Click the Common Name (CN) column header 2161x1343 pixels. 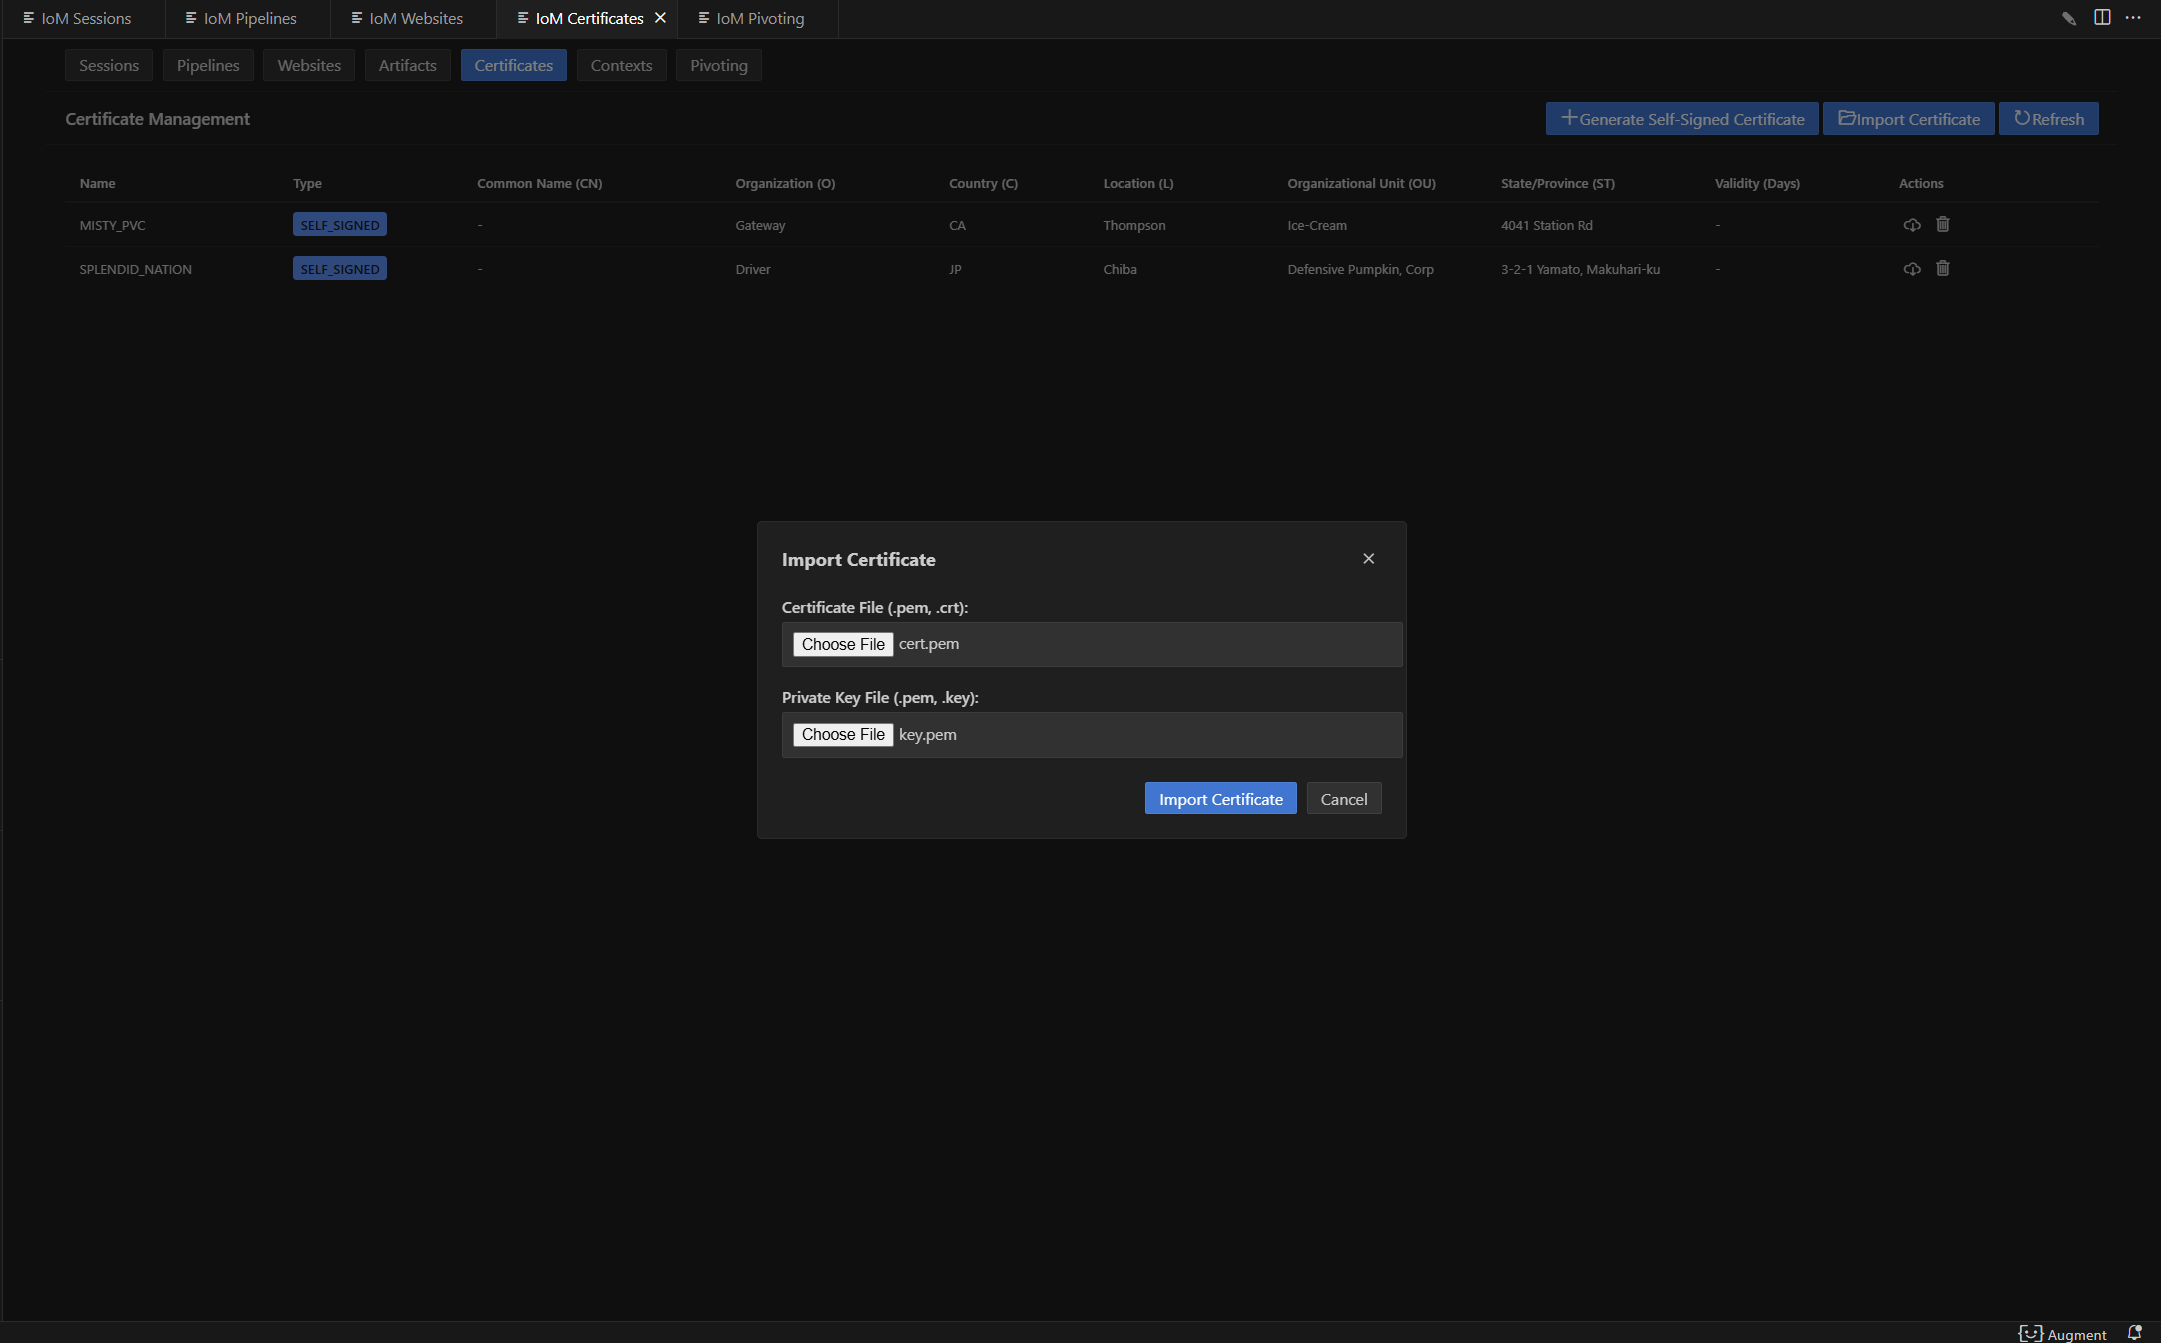(x=539, y=183)
